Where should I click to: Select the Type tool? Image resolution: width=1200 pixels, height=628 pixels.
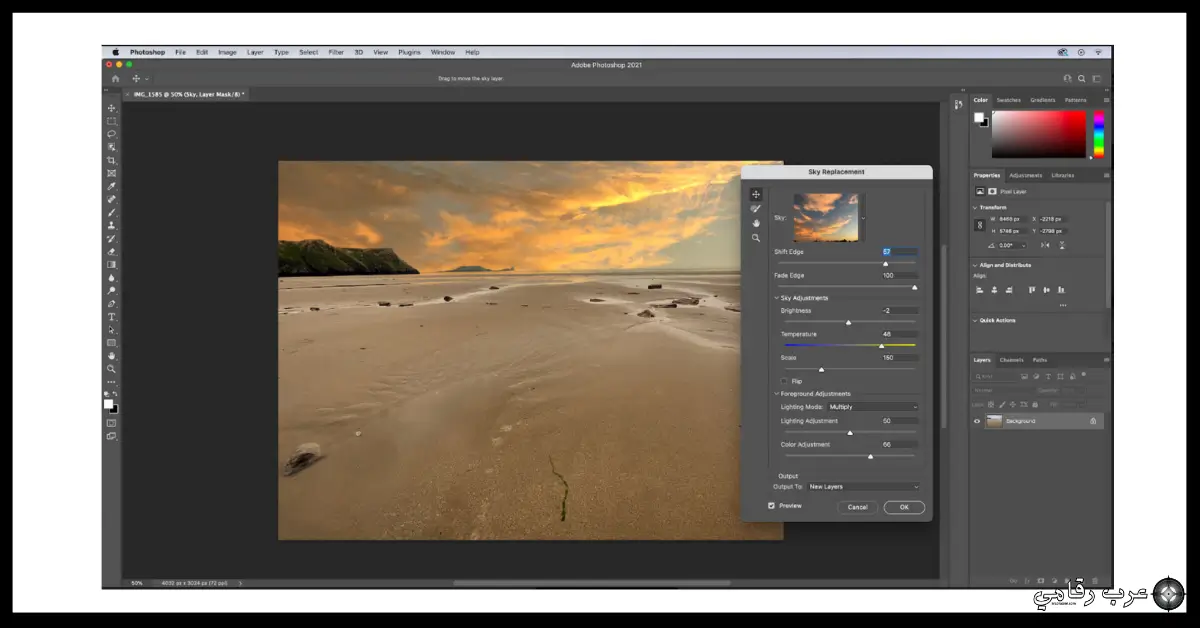coord(112,316)
